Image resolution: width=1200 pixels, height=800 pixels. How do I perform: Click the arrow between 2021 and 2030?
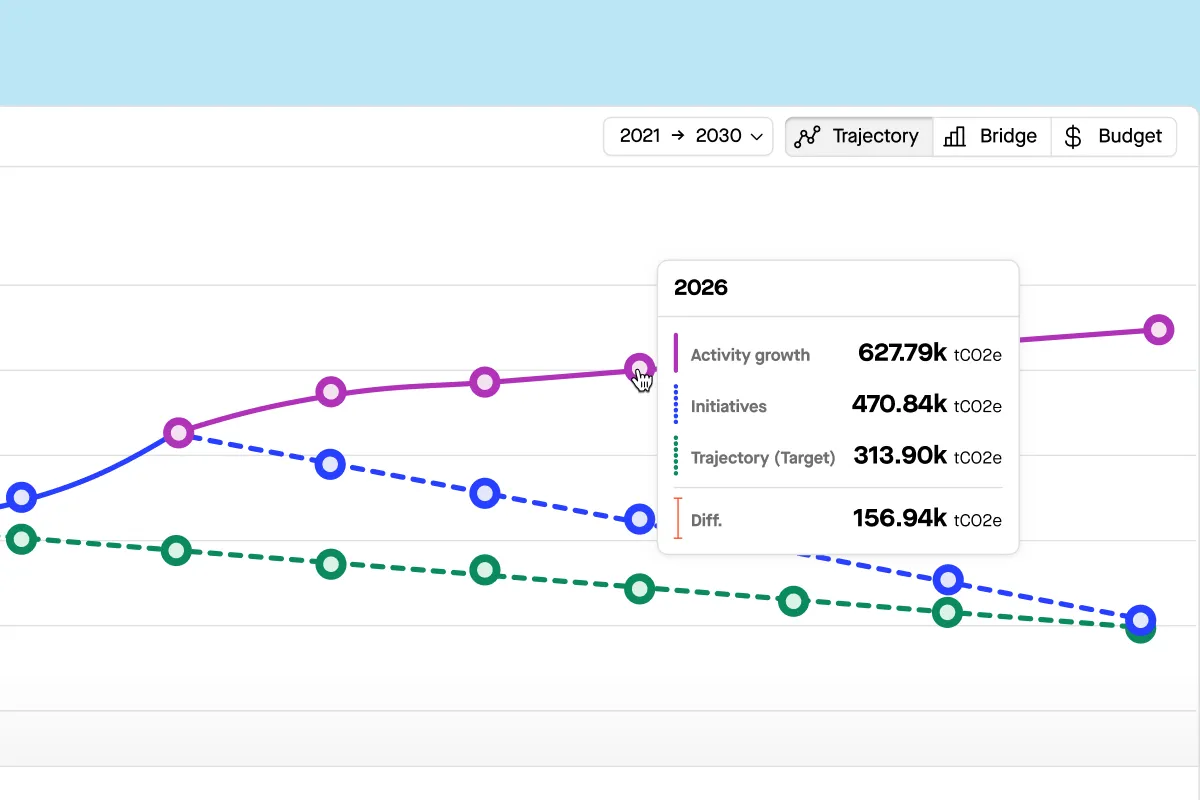coord(678,136)
